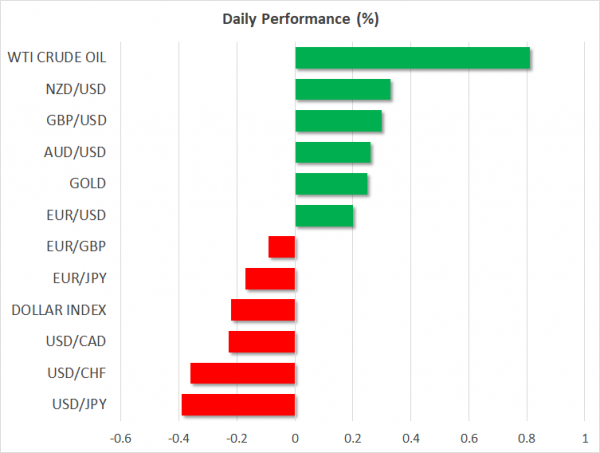Click the 0.8 value on horizontal axis
The image size is (600, 453).
click(527, 437)
